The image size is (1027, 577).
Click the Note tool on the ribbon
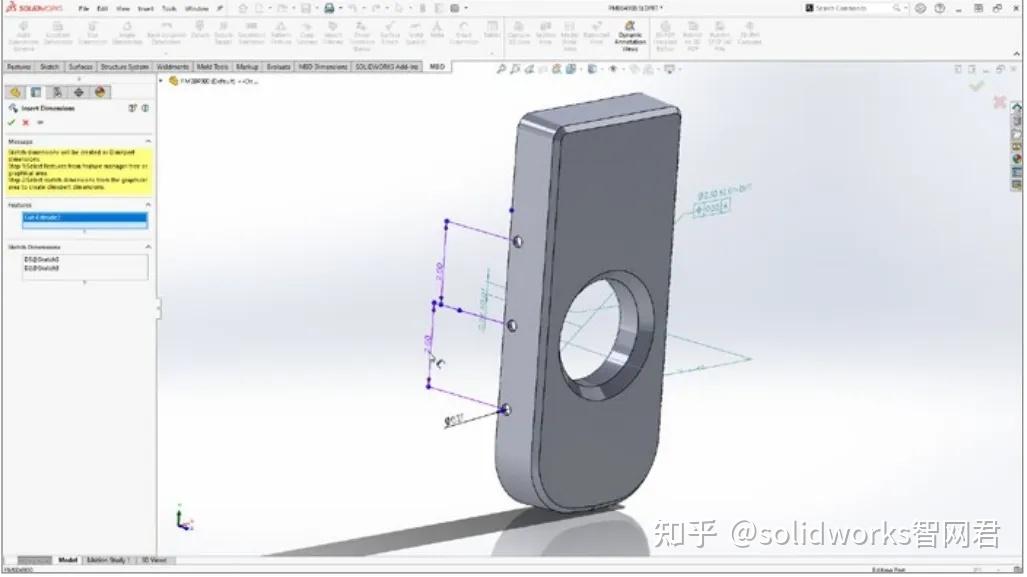click(438, 33)
